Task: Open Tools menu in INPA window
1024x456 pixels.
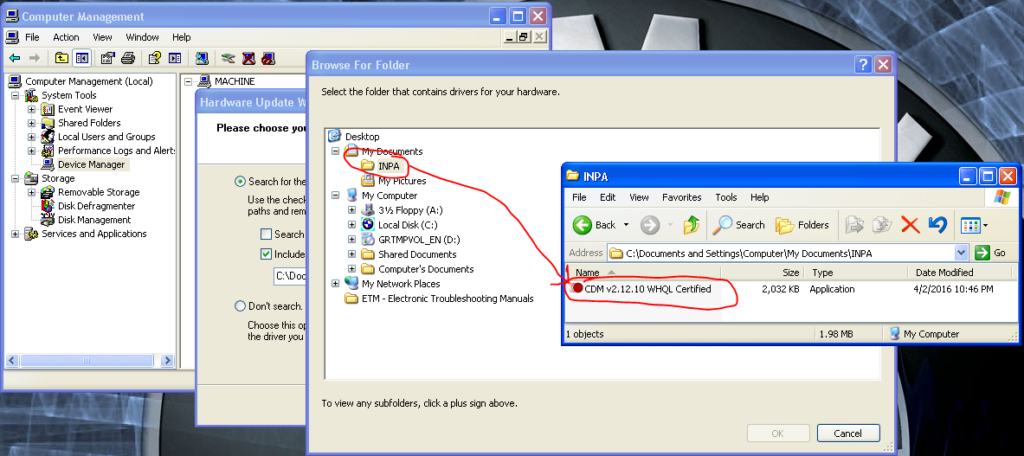Action: 726,197
